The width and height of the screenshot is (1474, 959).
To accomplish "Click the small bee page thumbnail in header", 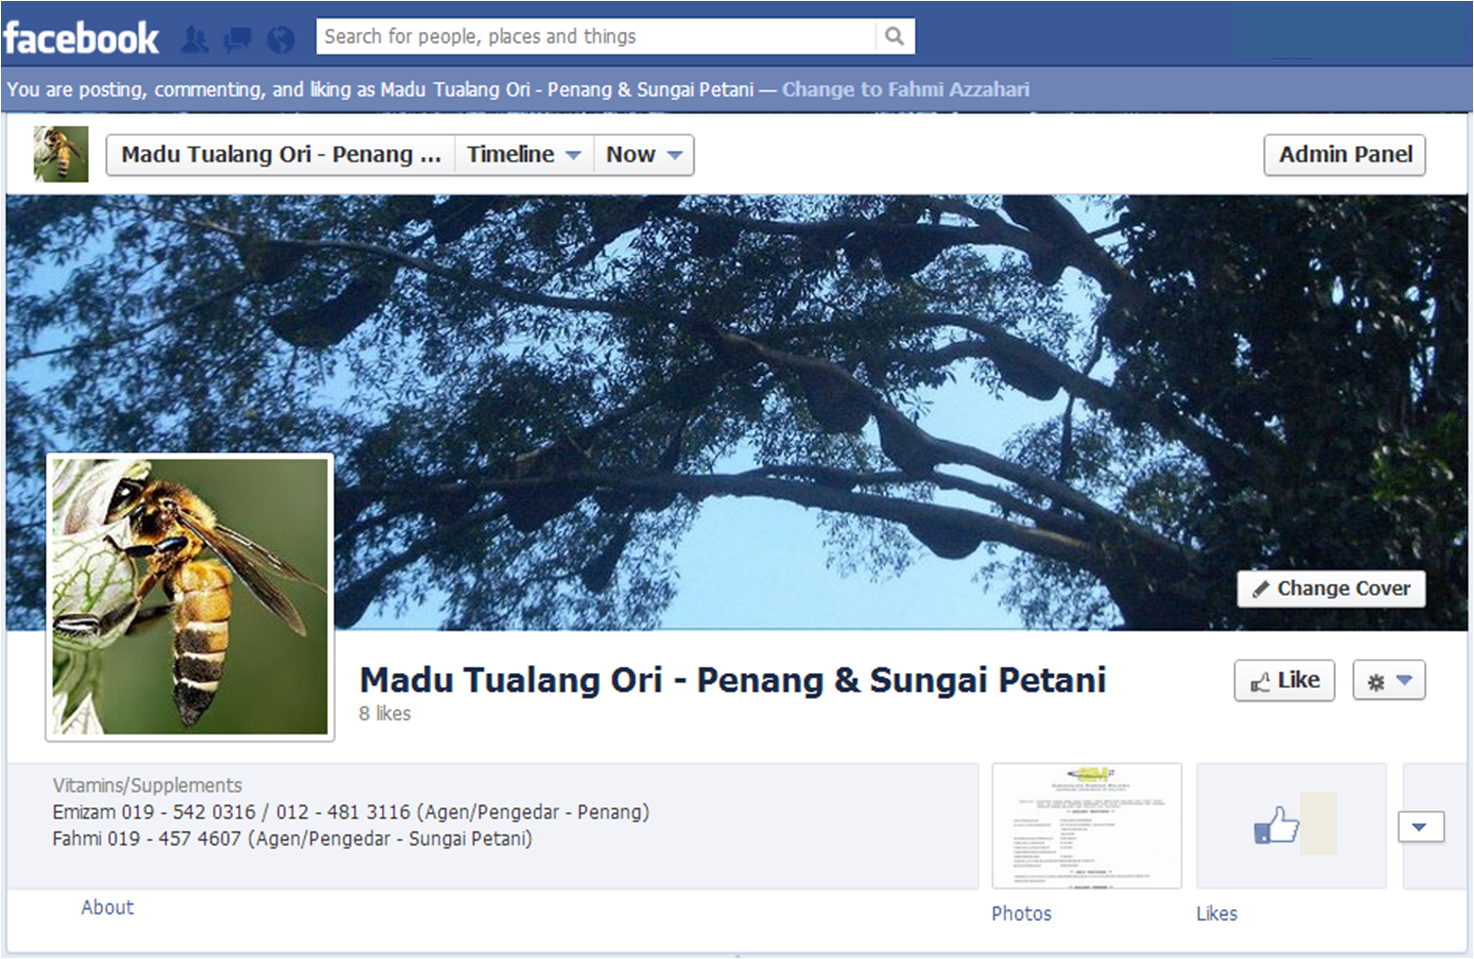I will coord(61,154).
